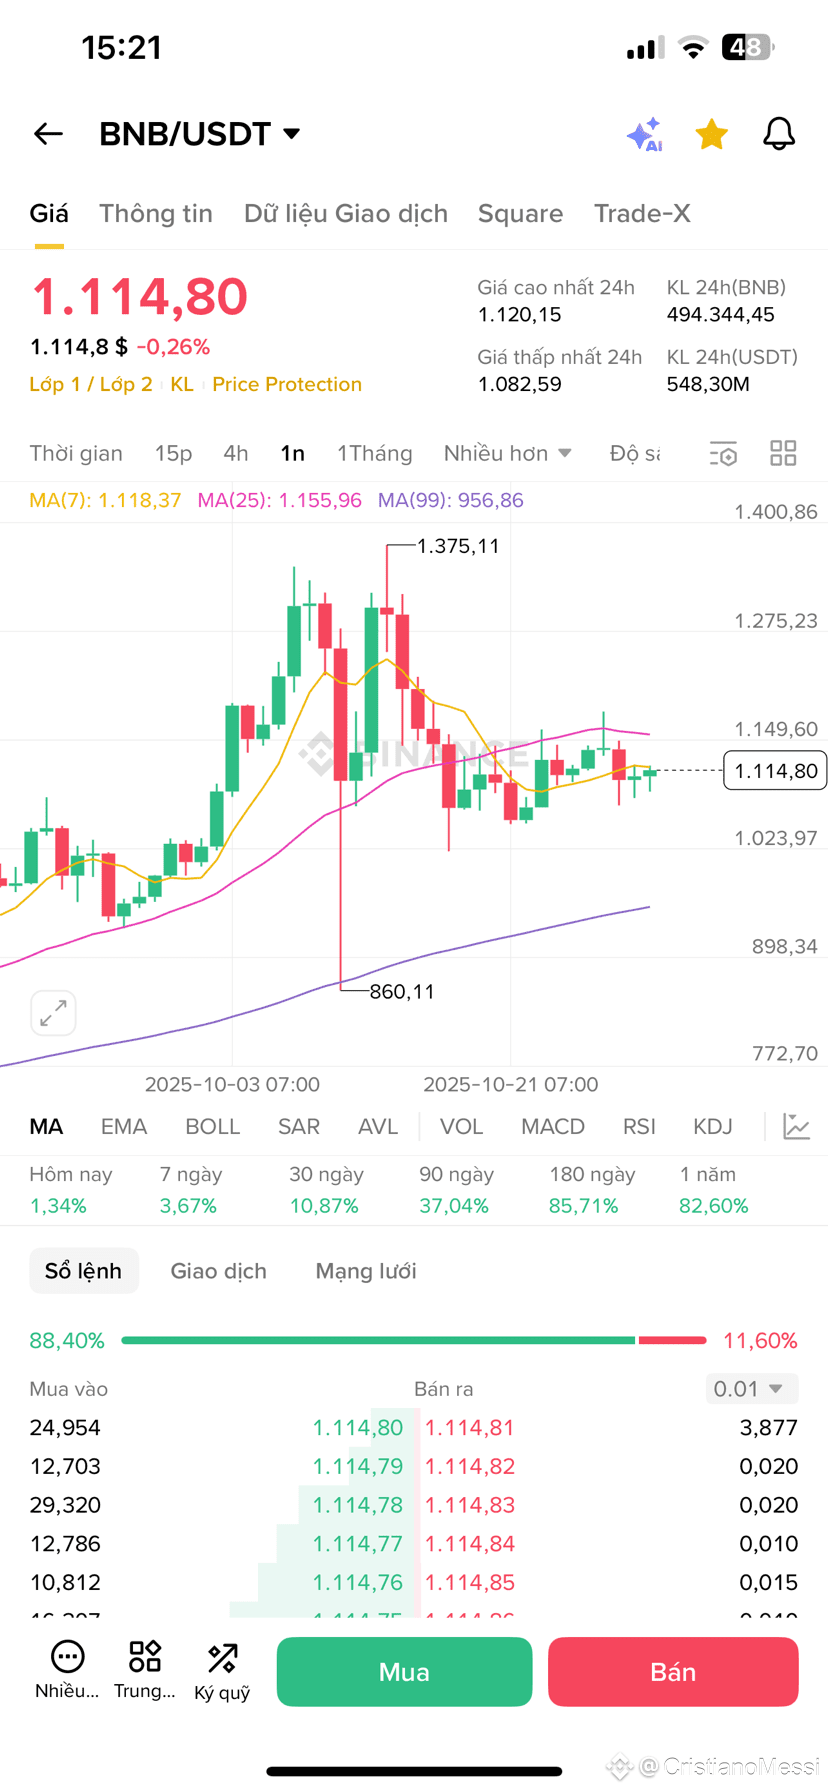Choose the 1Tháng timeframe
The height and width of the screenshot is (1792, 828).
tap(374, 453)
